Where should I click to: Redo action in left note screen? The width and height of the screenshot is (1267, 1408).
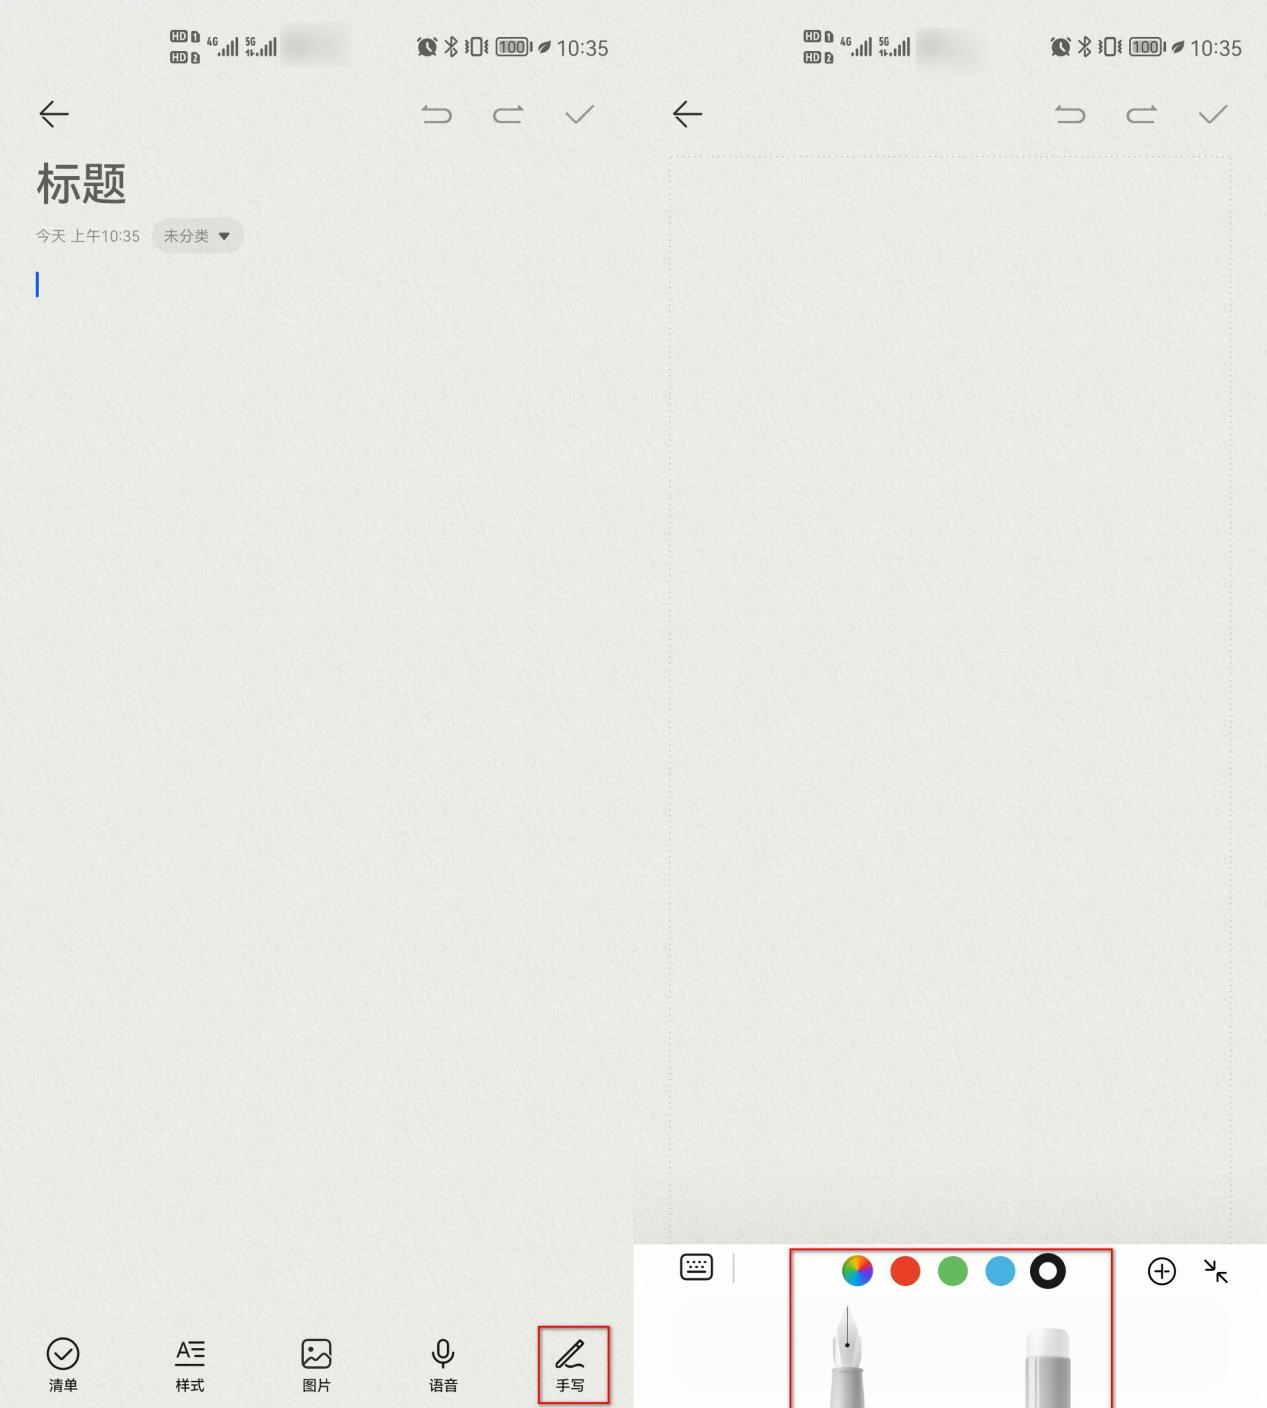point(508,114)
